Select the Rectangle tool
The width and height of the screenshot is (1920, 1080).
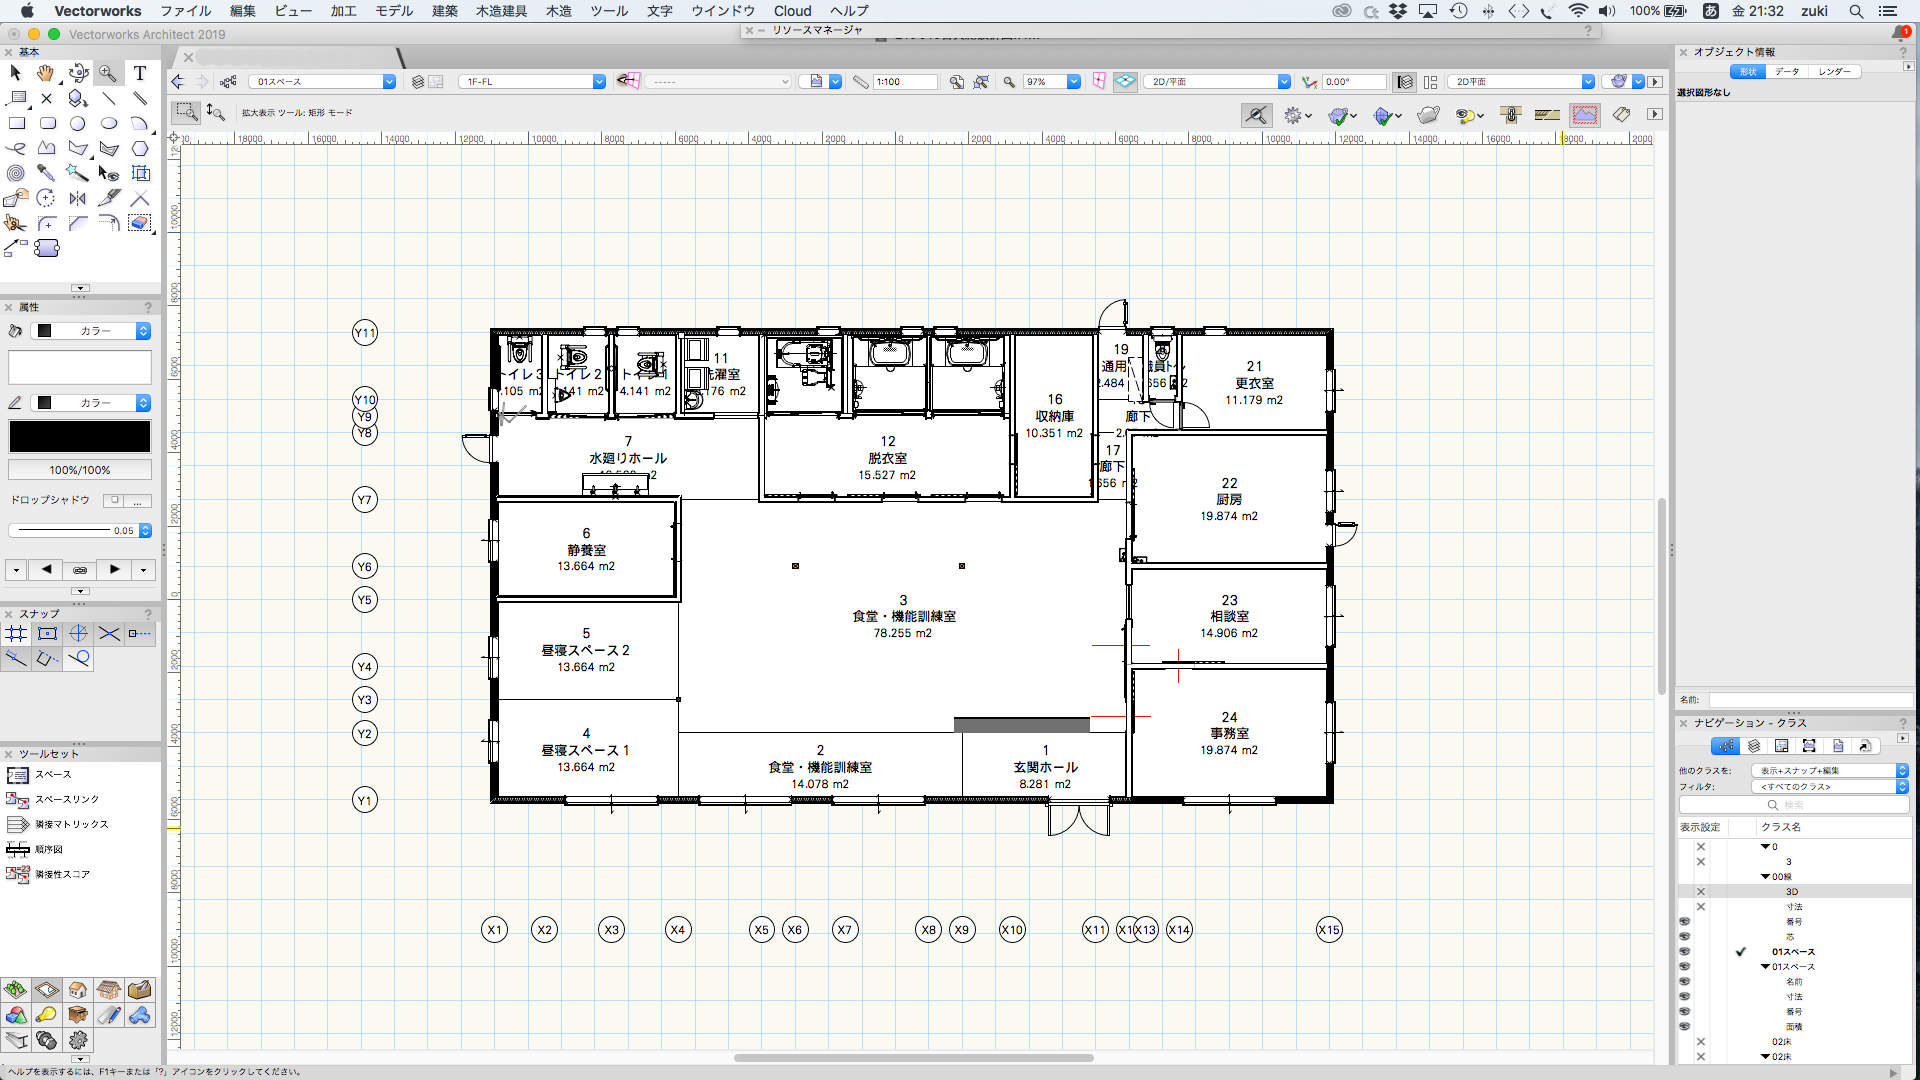point(16,123)
